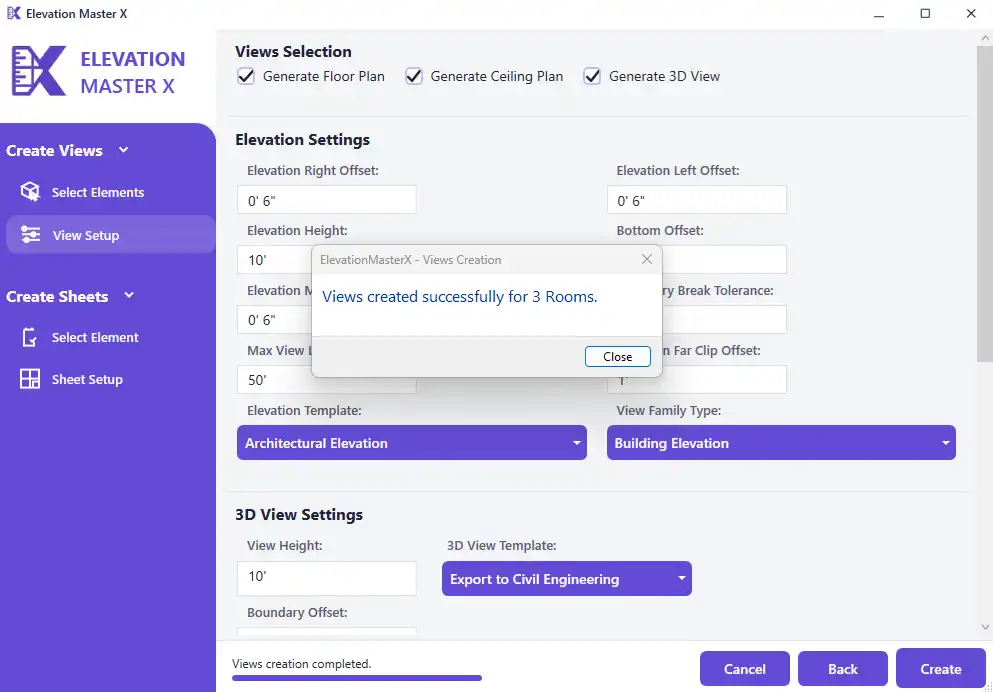993x692 pixels.
Task: Maximize the Elevation Master X window
Action: click(925, 14)
